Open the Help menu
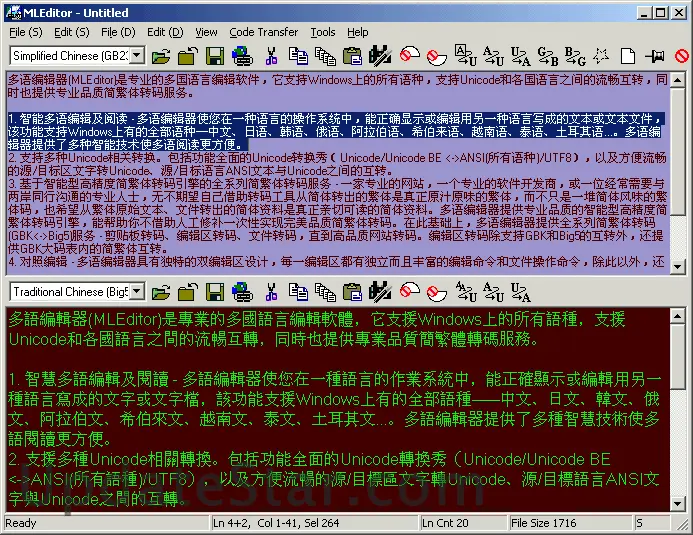Image resolution: width=693 pixels, height=535 pixels. pos(358,32)
